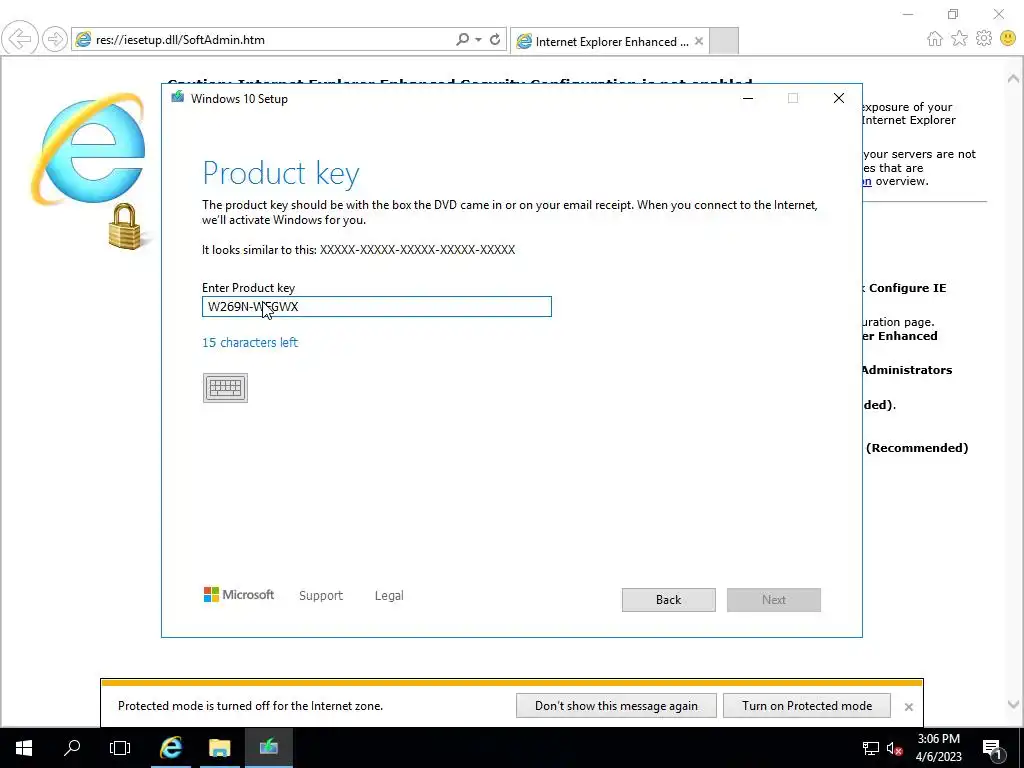
Task: Click the muted volume tray icon
Action: point(894,748)
